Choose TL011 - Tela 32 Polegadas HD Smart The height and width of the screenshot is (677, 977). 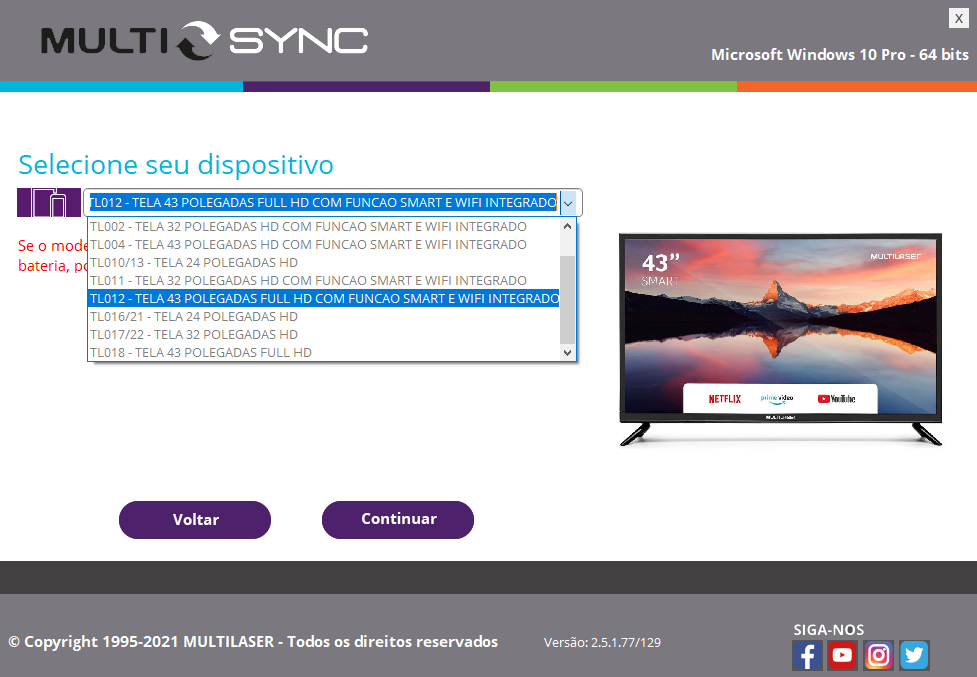[x=324, y=281]
